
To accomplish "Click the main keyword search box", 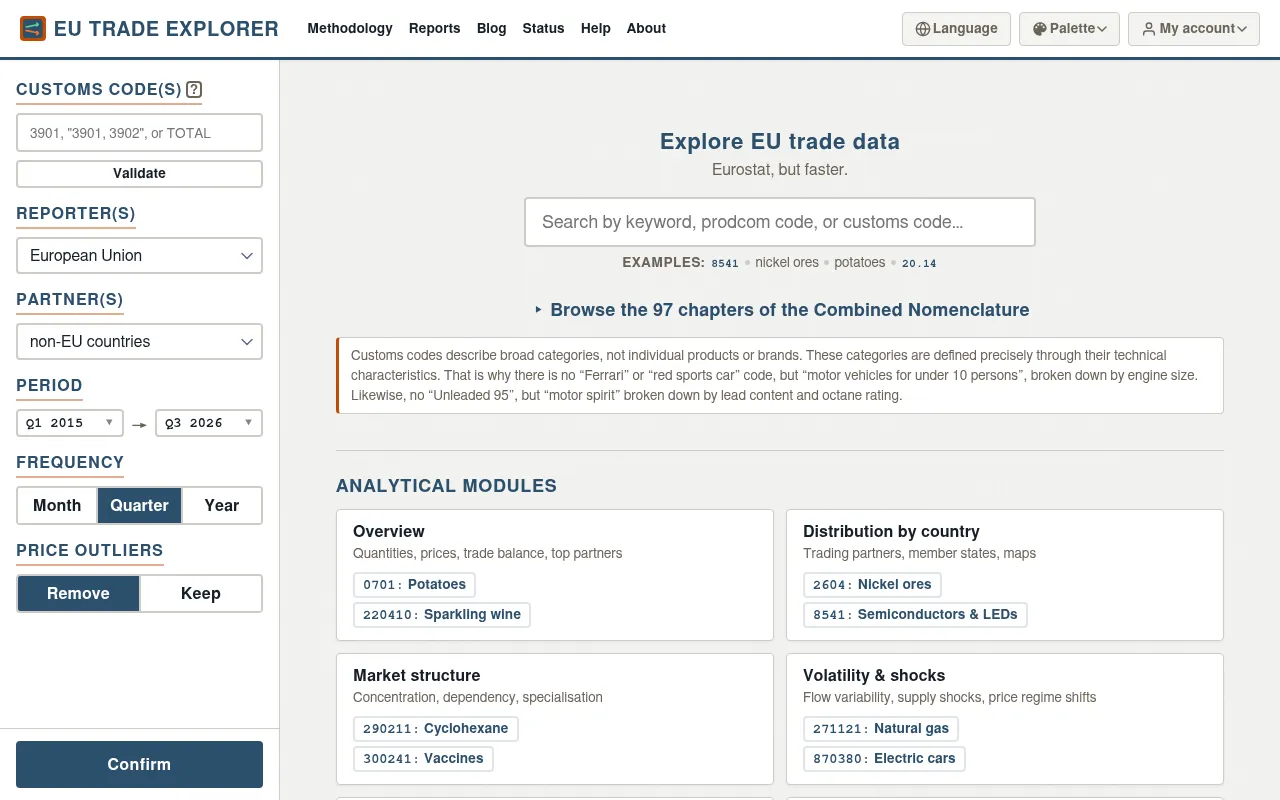I will 780,222.
